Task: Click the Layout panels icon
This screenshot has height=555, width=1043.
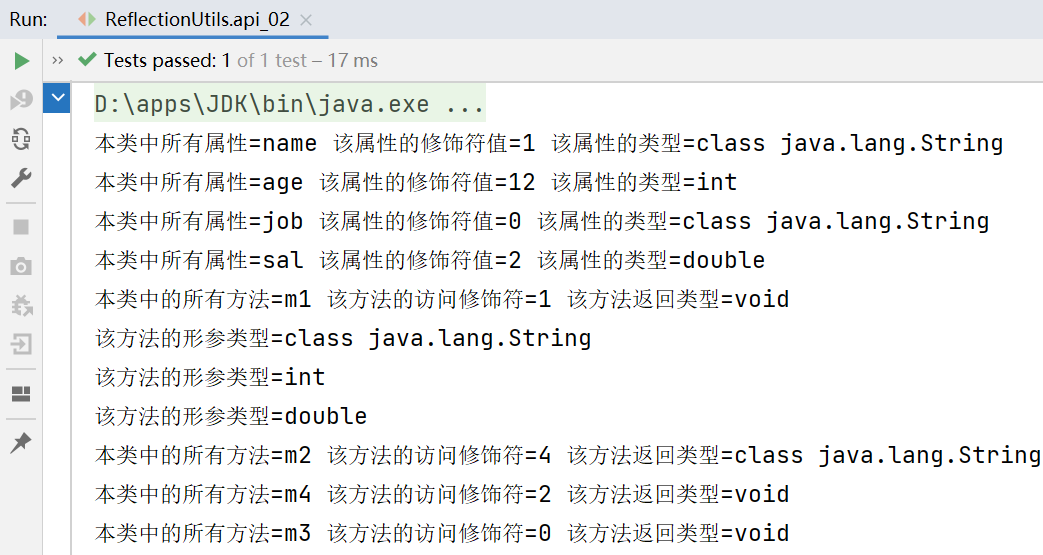Action: 21,394
